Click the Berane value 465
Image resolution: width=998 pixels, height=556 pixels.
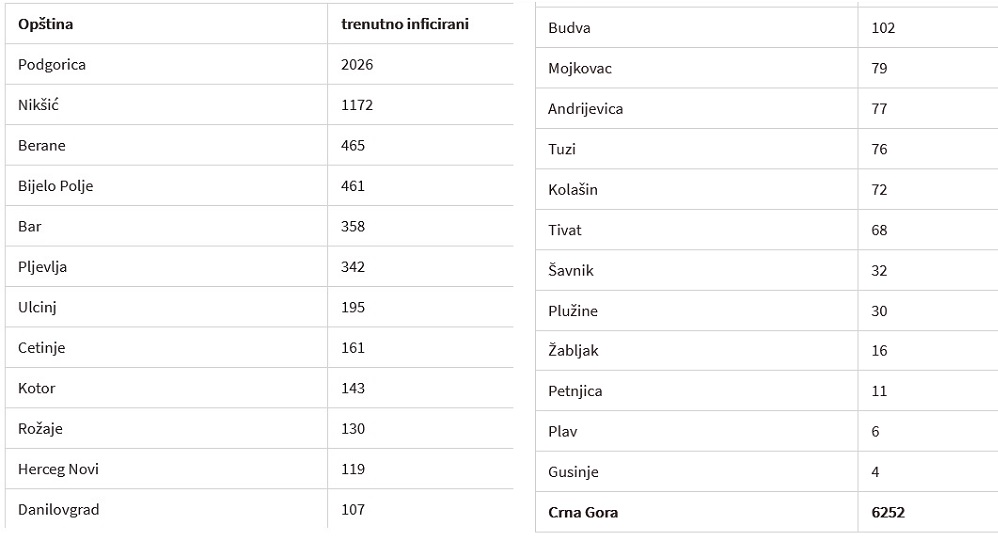coord(353,146)
